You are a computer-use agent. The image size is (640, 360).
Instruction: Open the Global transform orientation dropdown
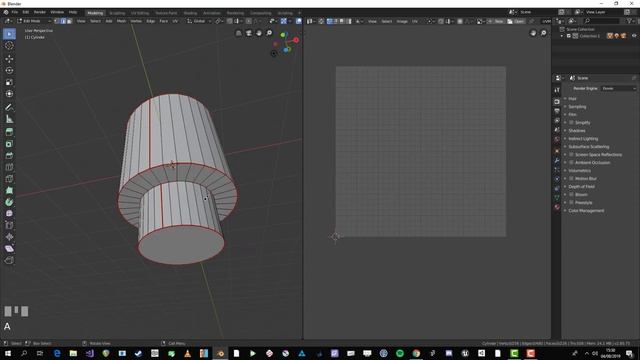(199, 21)
